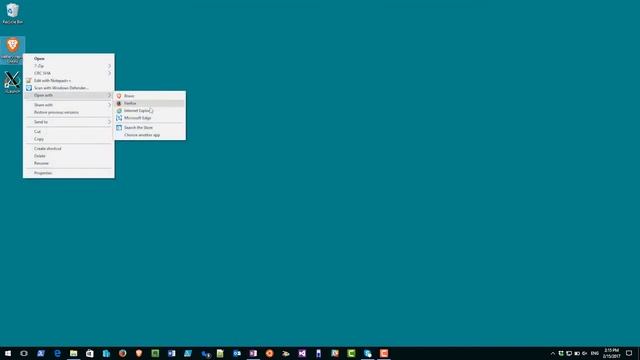Viewport: 640px width, 360px height.
Task: Launch Microsoft Edge from the taskbar
Action: coord(57,353)
